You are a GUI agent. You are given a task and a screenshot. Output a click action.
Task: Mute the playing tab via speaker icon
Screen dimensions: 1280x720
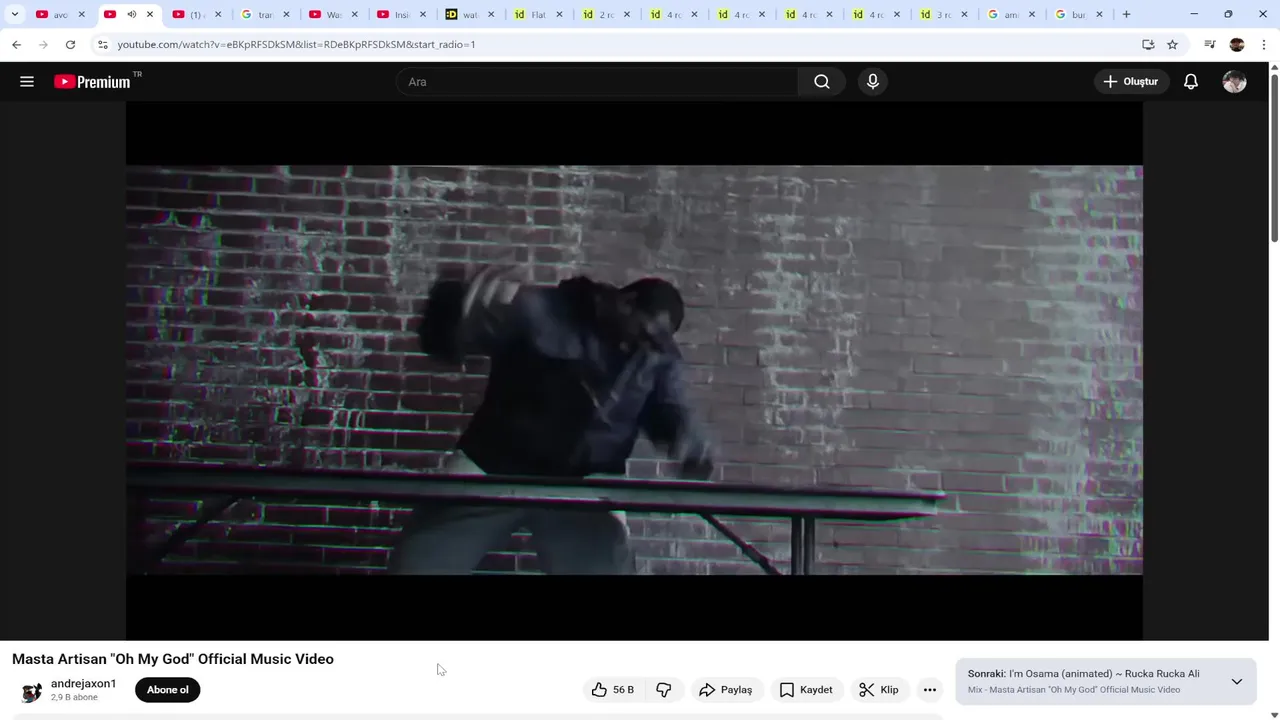click(131, 14)
